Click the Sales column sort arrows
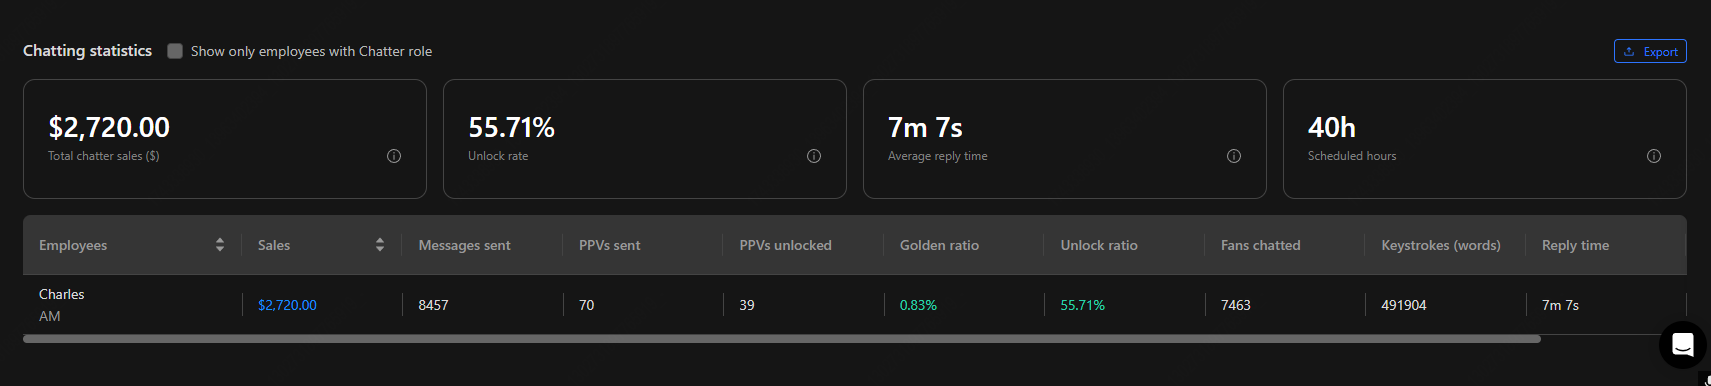Image resolution: width=1711 pixels, height=386 pixels. (380, 245)
